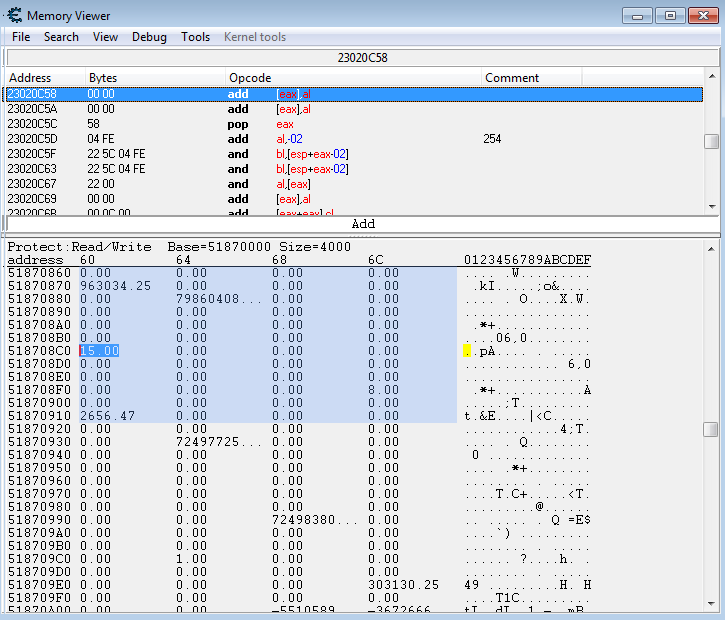Select value 963034.25 at address 51870870
The image size is (725, 620).
pos(115,286)
